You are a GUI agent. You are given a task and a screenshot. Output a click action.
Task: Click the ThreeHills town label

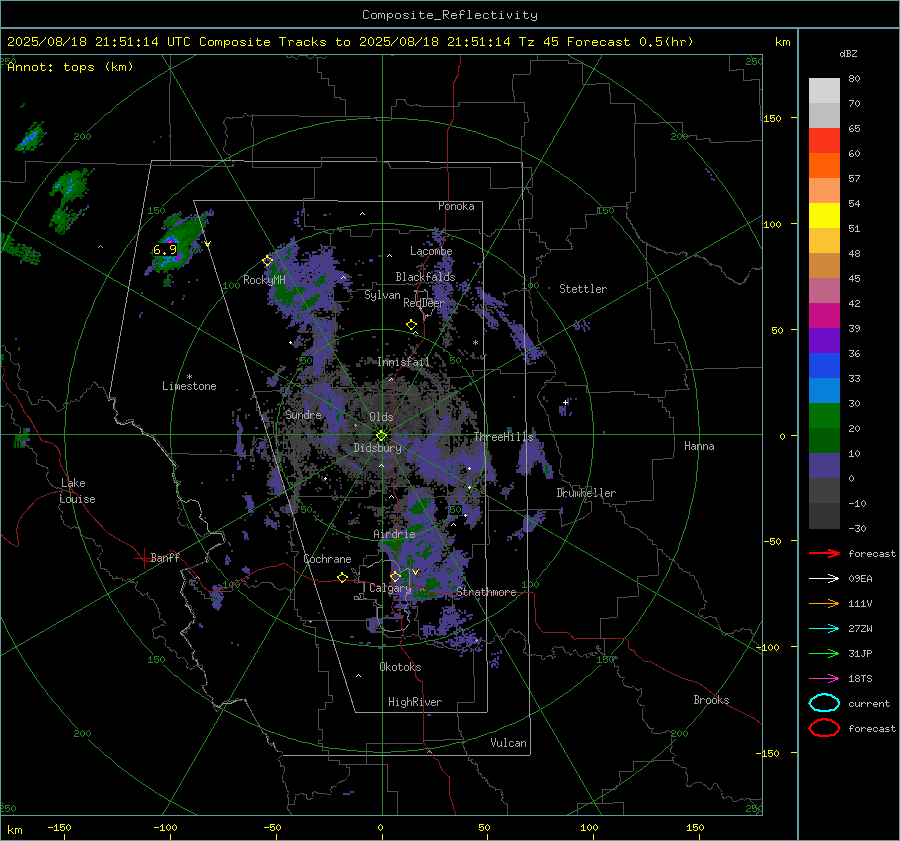click(x=503, y=437)
